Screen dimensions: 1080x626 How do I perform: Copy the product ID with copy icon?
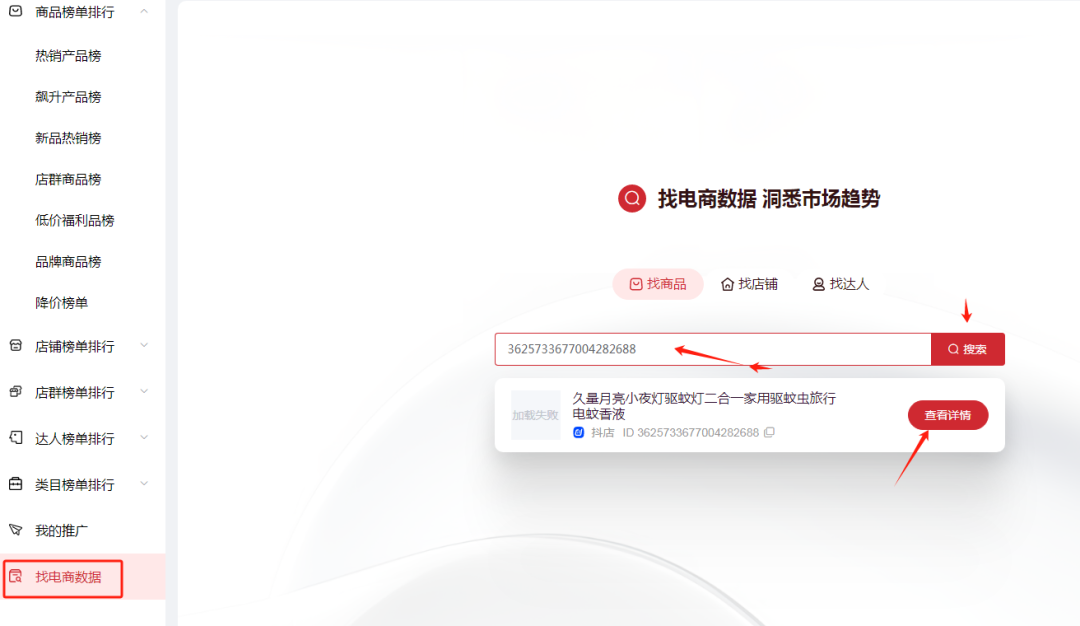769,432
